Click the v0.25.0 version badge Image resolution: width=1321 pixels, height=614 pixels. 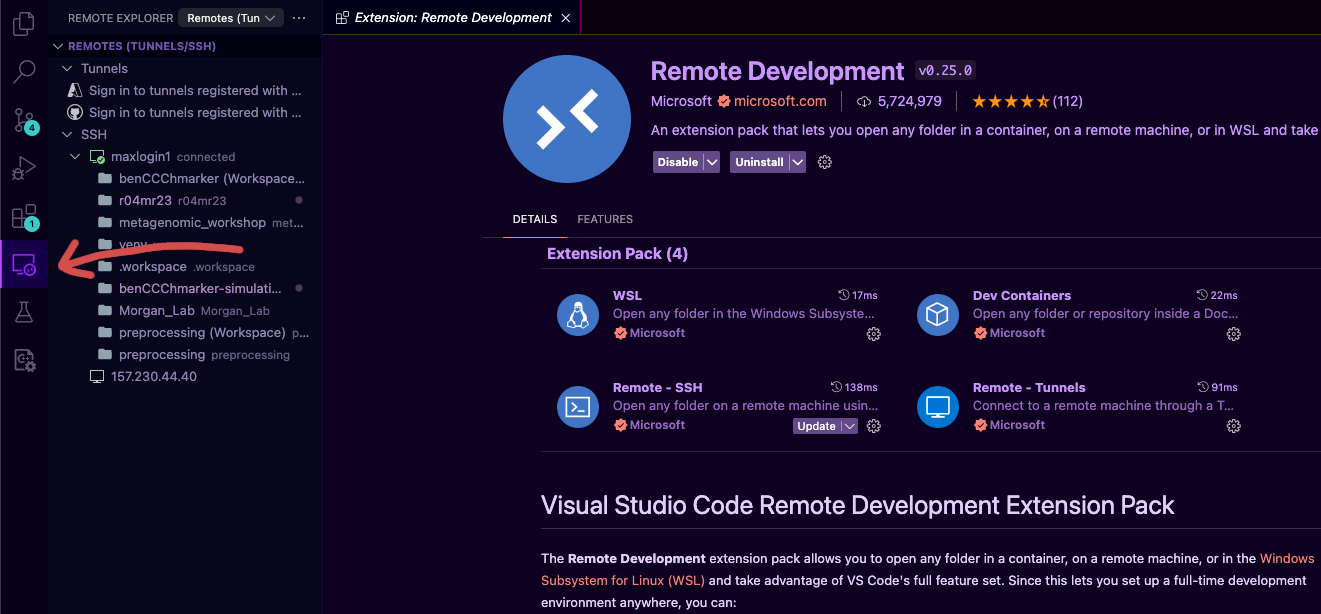[x=945, y=71]
